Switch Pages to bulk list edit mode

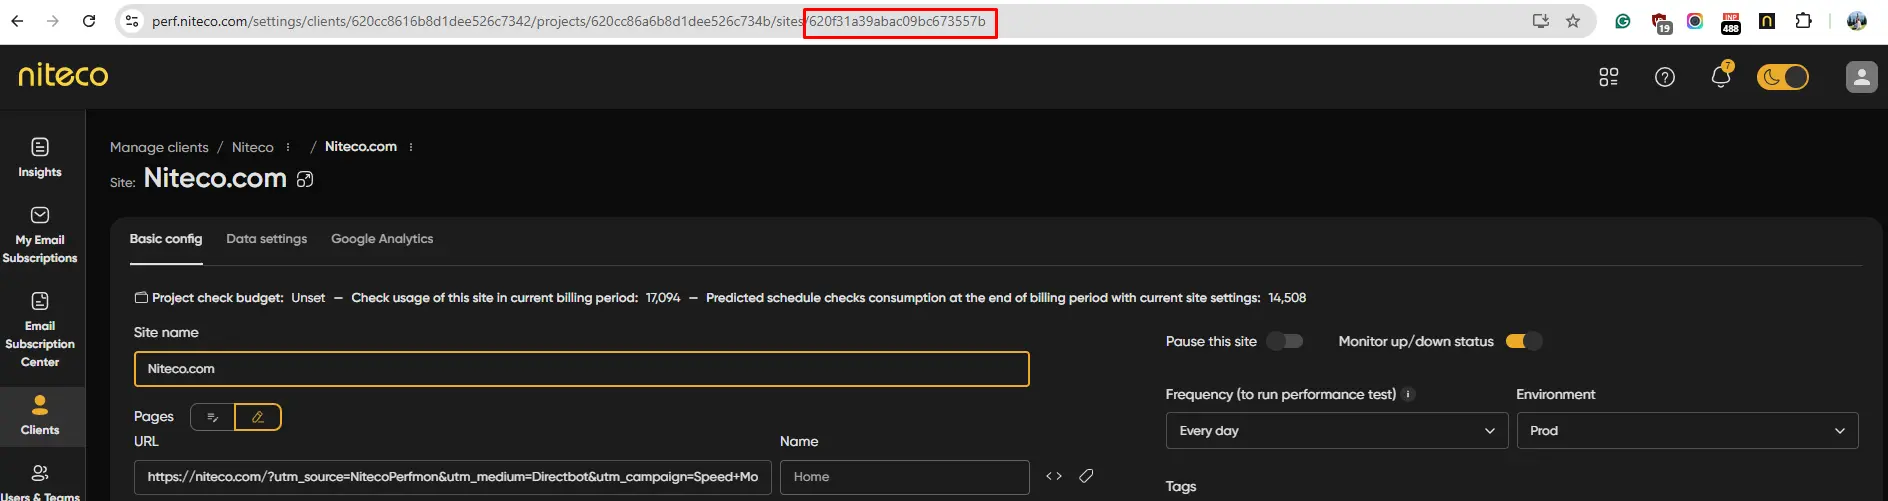[x=212, y=417]
